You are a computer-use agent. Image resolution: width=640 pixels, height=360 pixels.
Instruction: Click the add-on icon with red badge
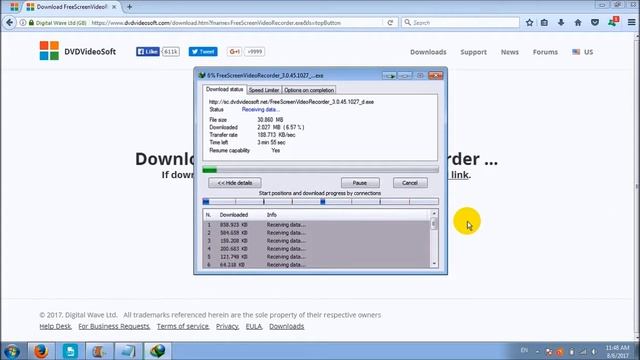(613, 22)
